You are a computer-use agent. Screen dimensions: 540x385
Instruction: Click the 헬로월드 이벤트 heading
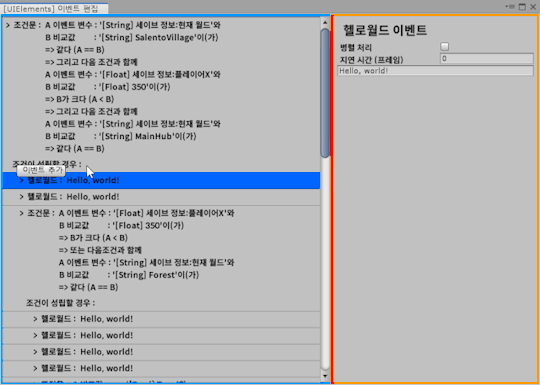[385, 30]
